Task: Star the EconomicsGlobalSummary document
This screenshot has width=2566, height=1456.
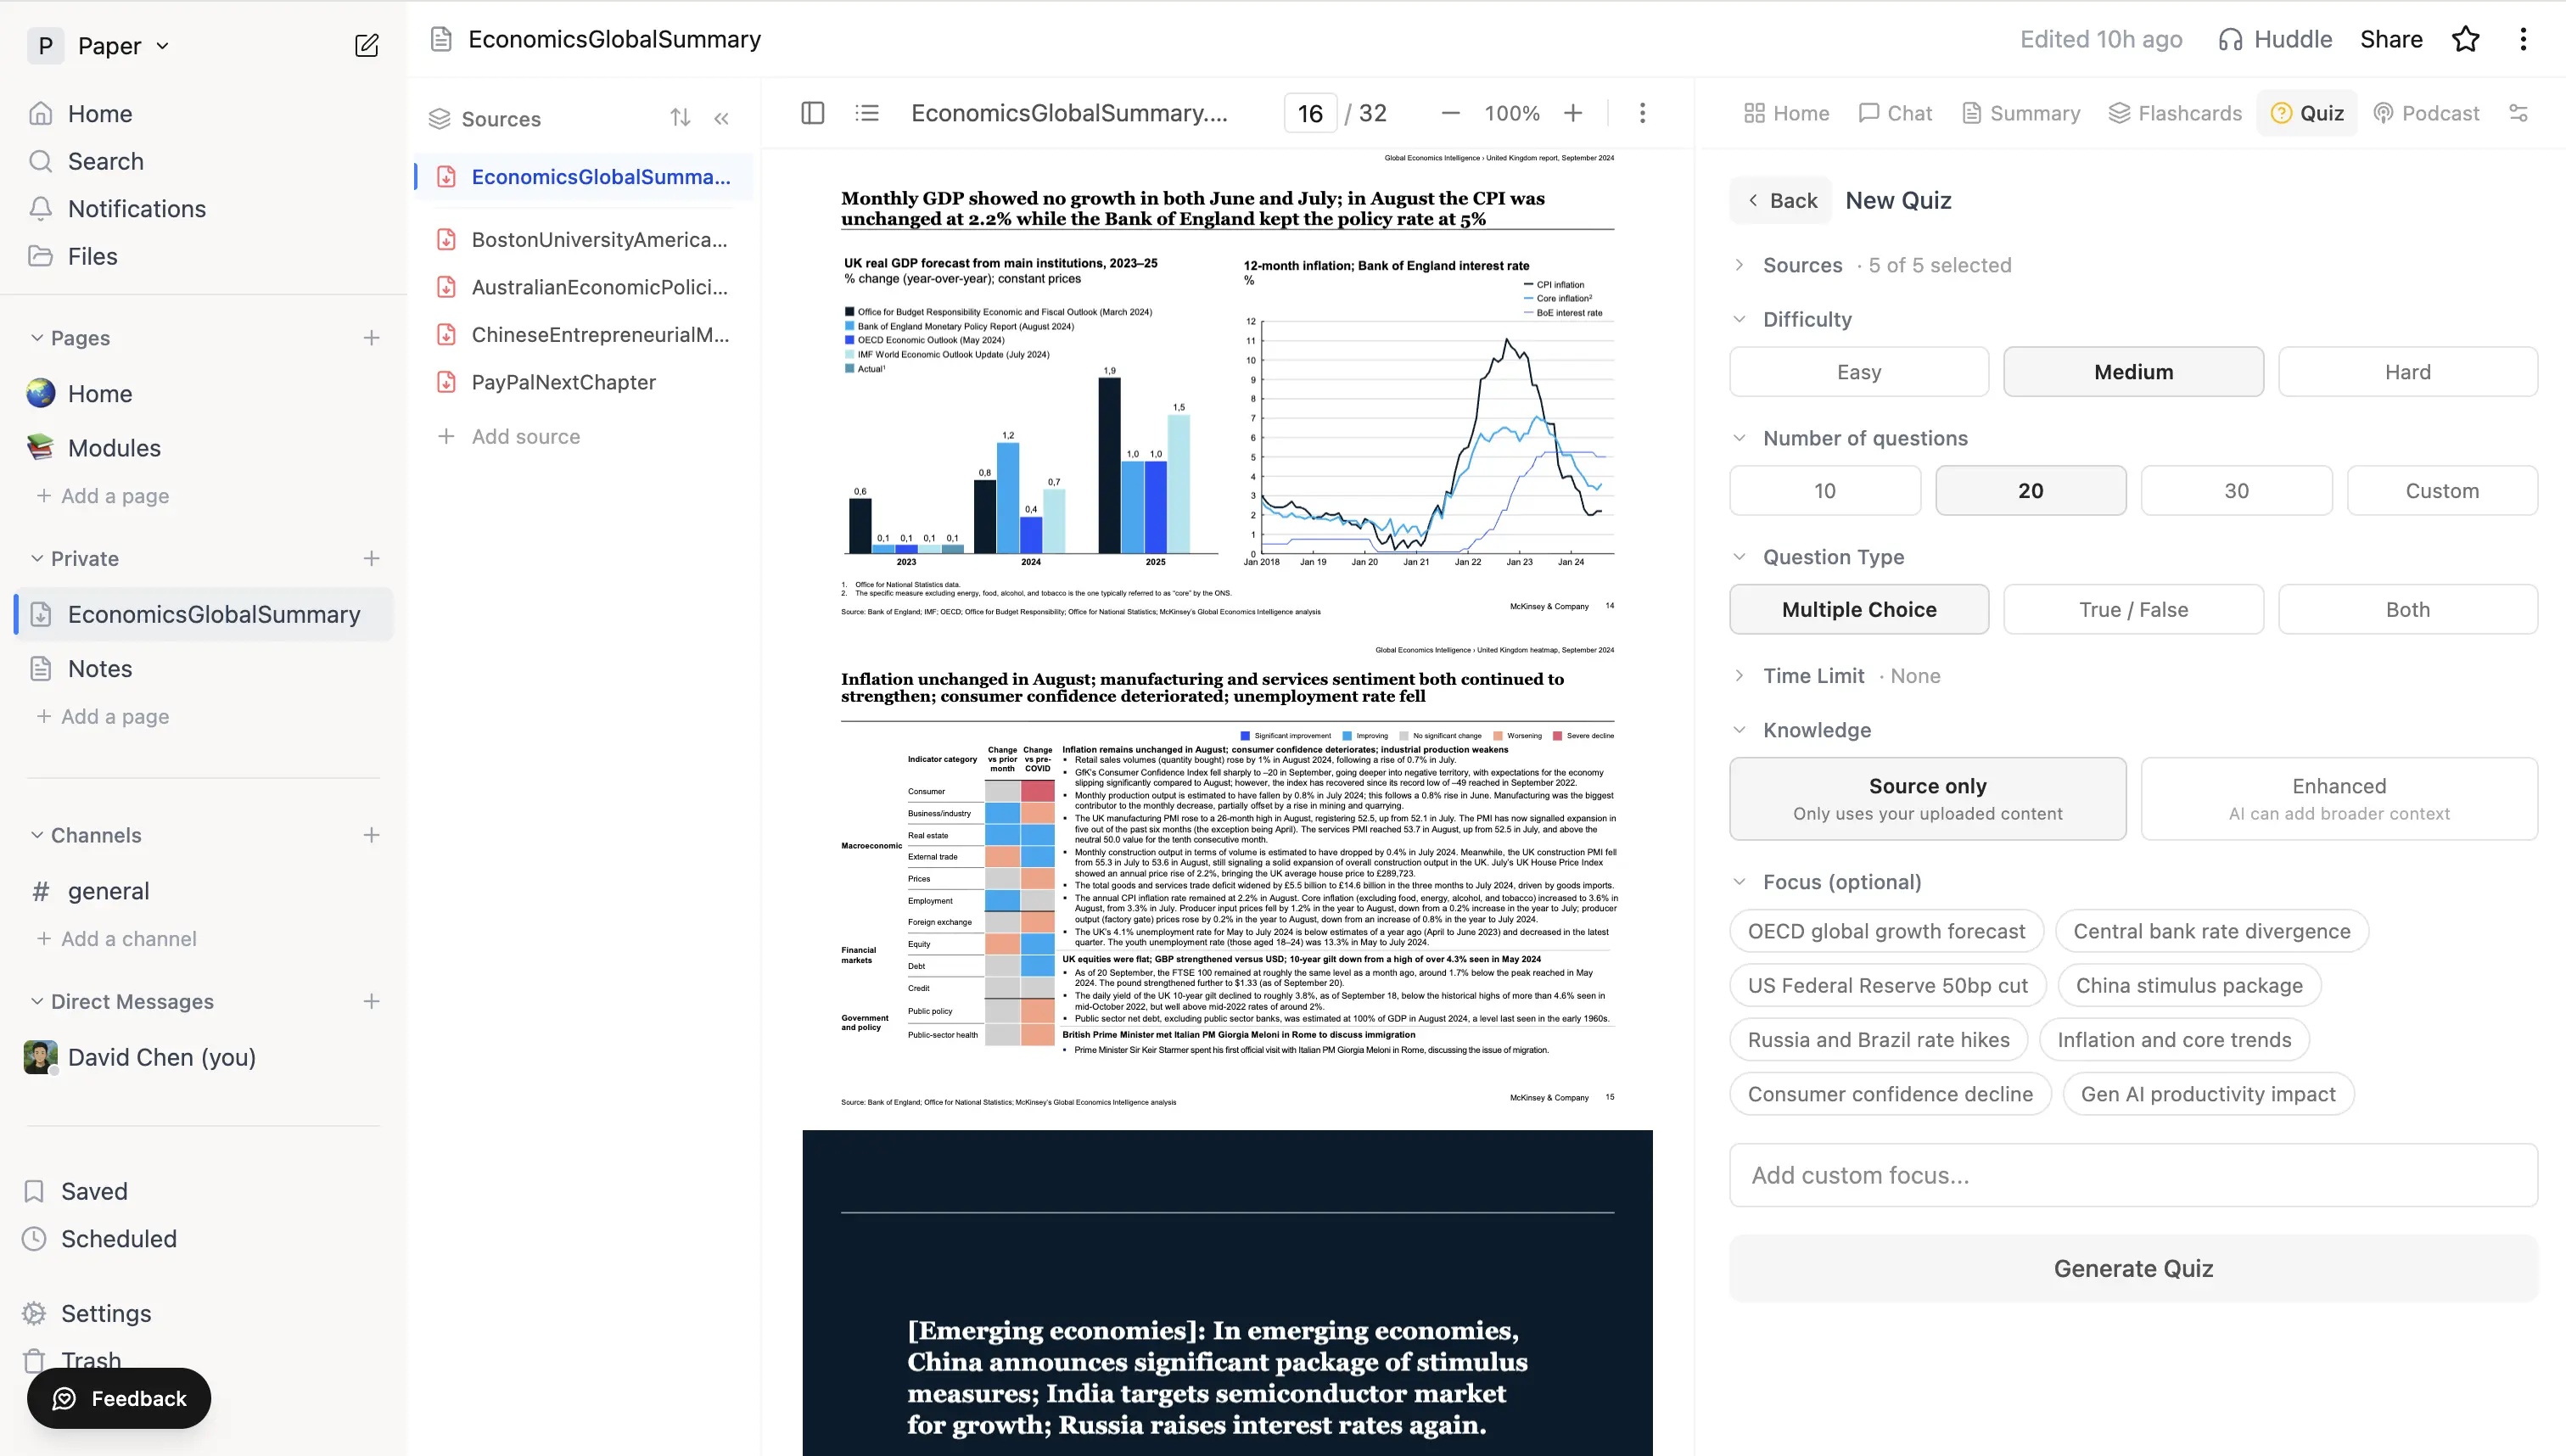Action: (2465, 39)
